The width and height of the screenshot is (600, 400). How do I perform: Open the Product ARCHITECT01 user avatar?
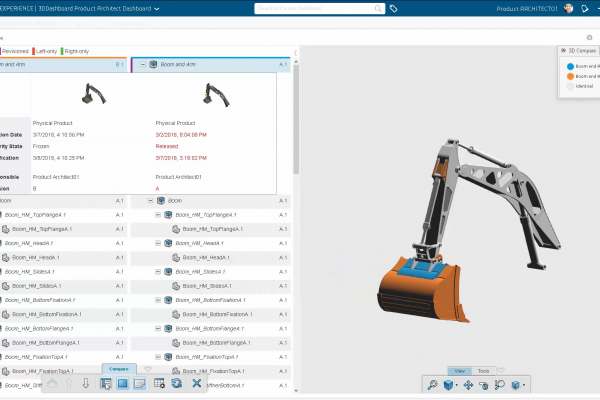[569, 8]
